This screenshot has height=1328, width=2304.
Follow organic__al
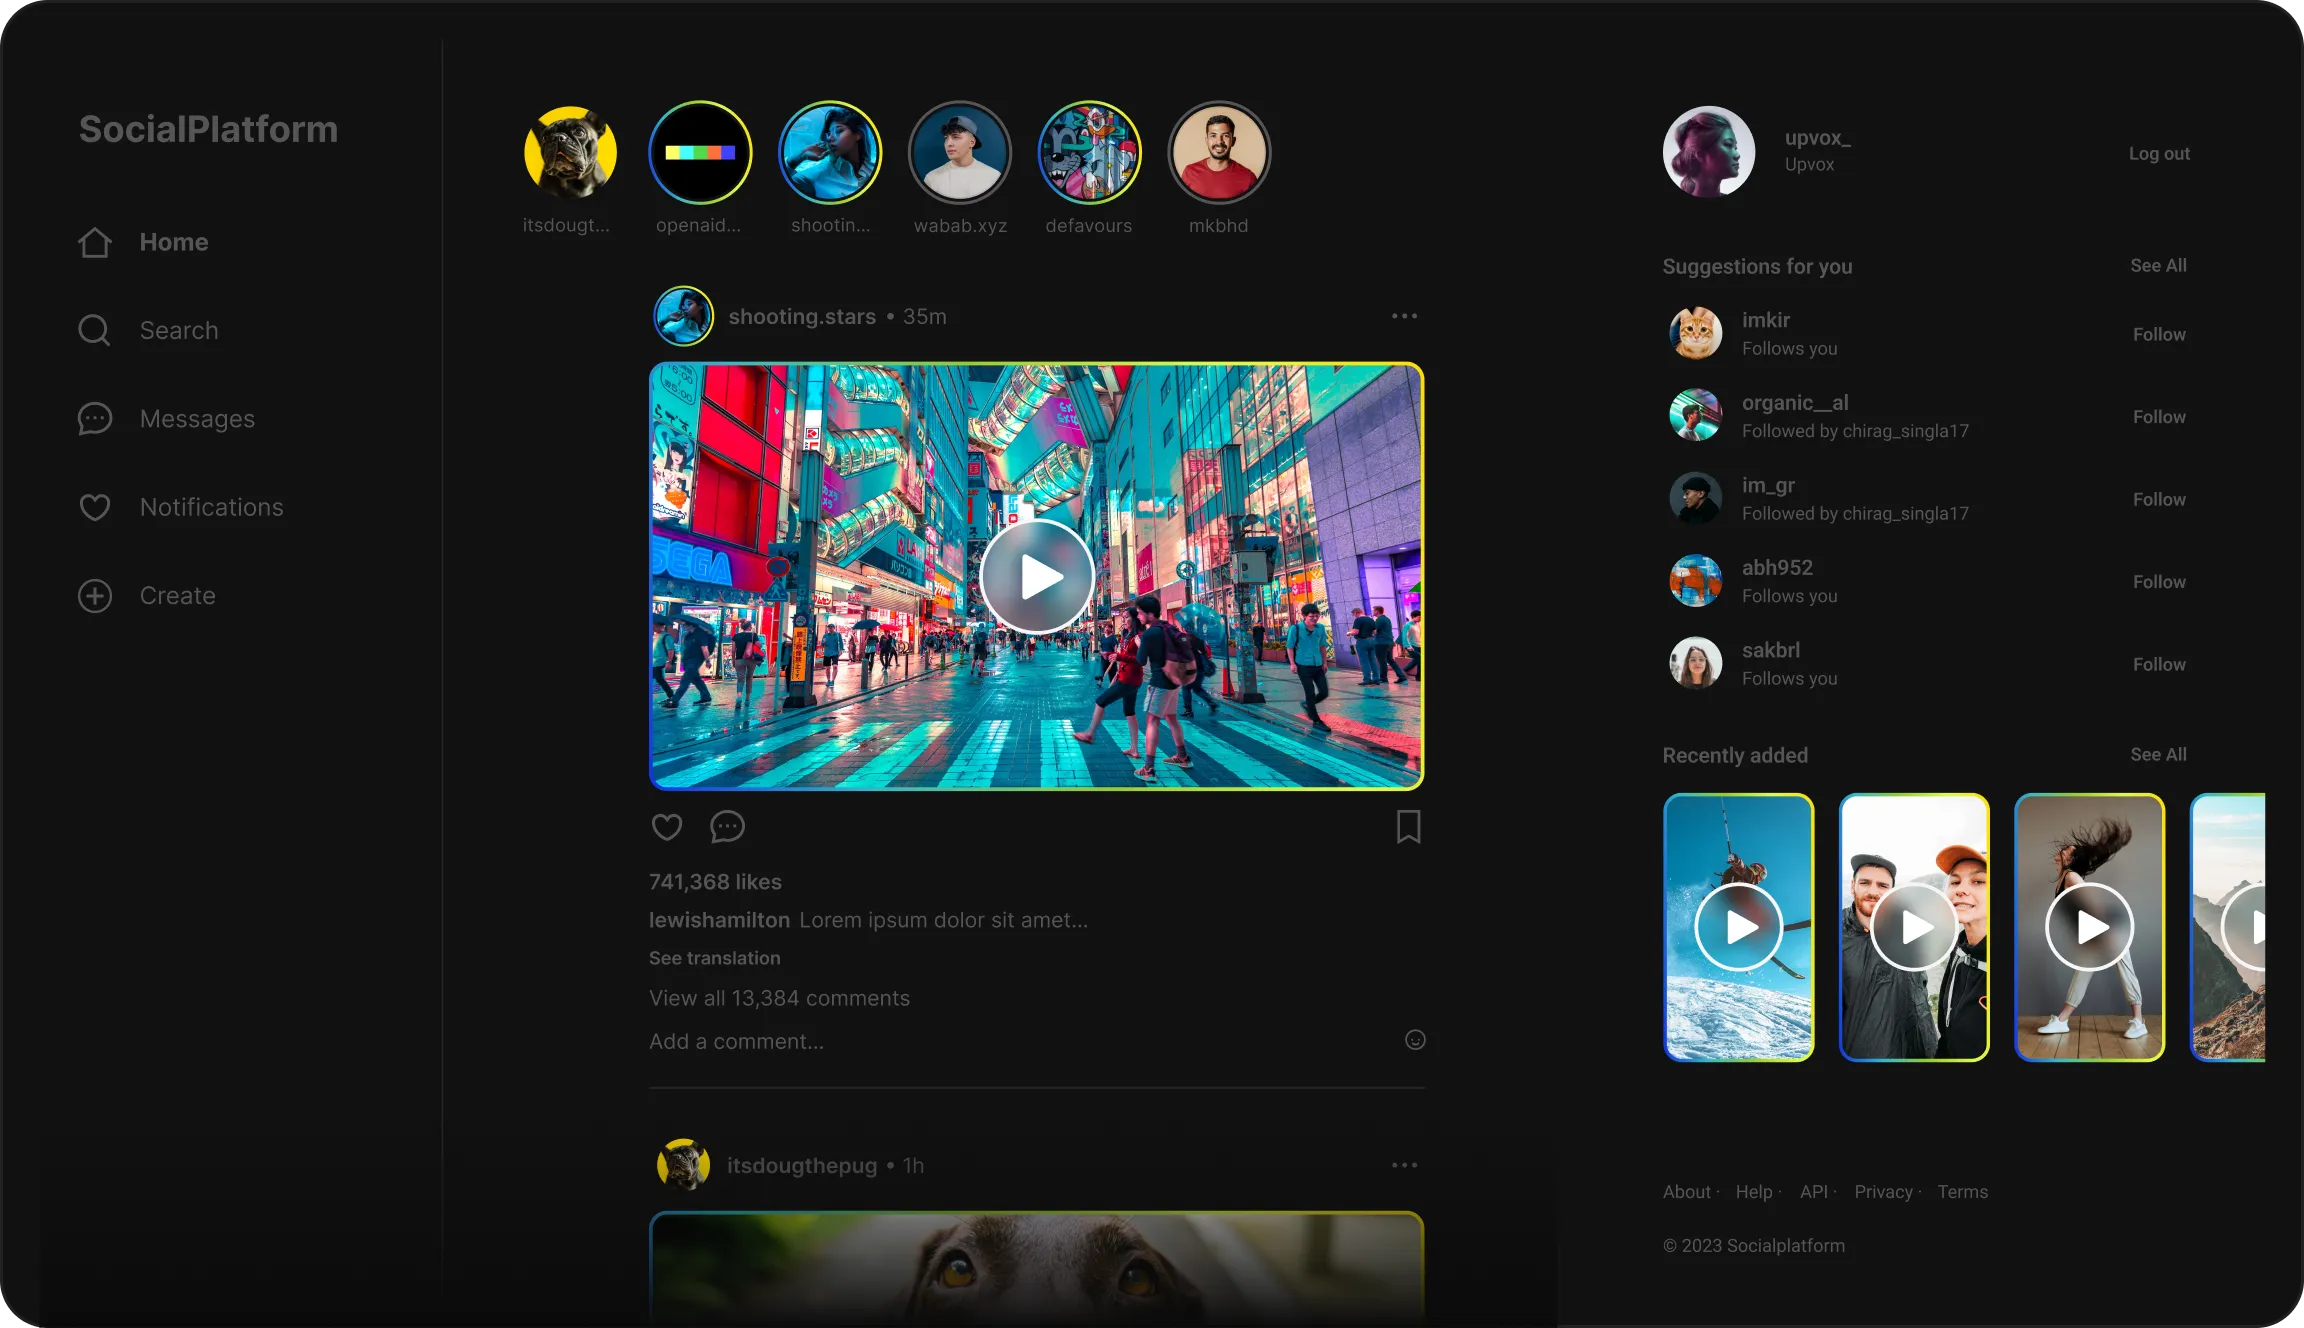[2159, 416]
